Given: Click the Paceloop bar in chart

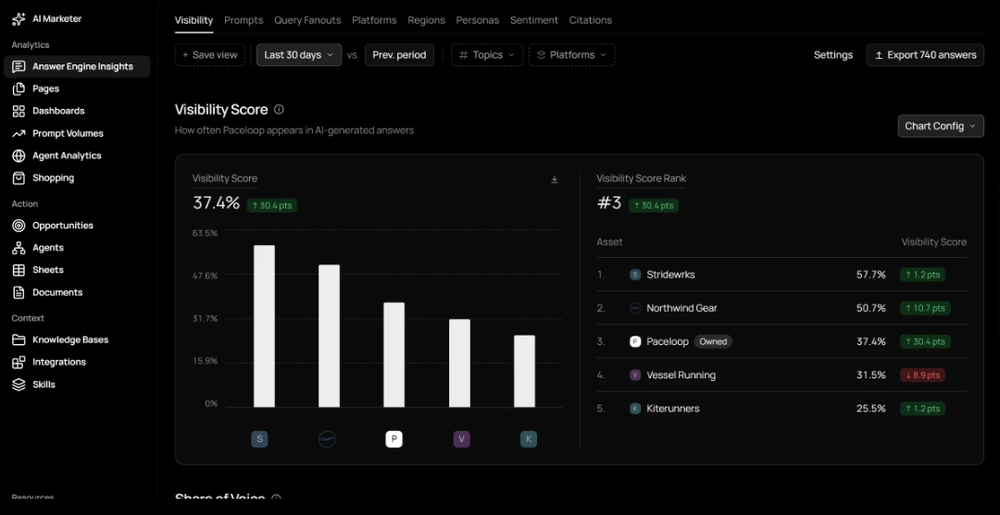Looking at the screenshot, I should 394,355.
